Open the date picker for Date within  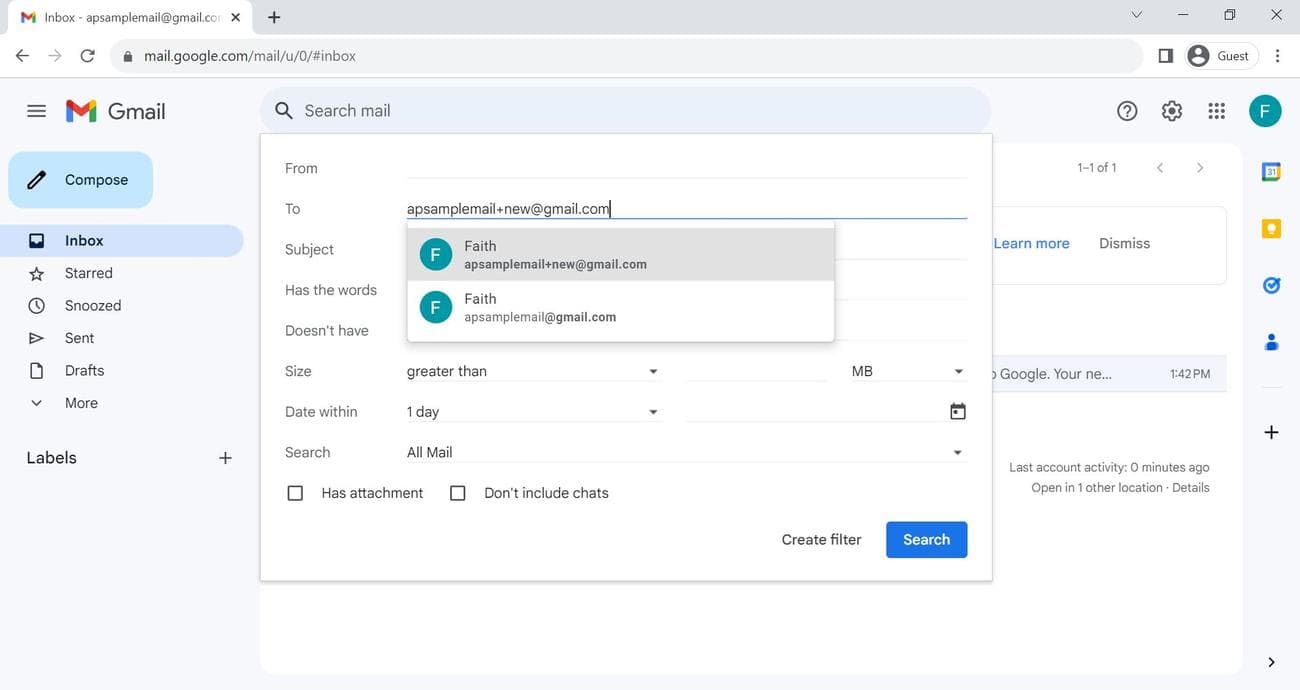(x=957, y=410)
